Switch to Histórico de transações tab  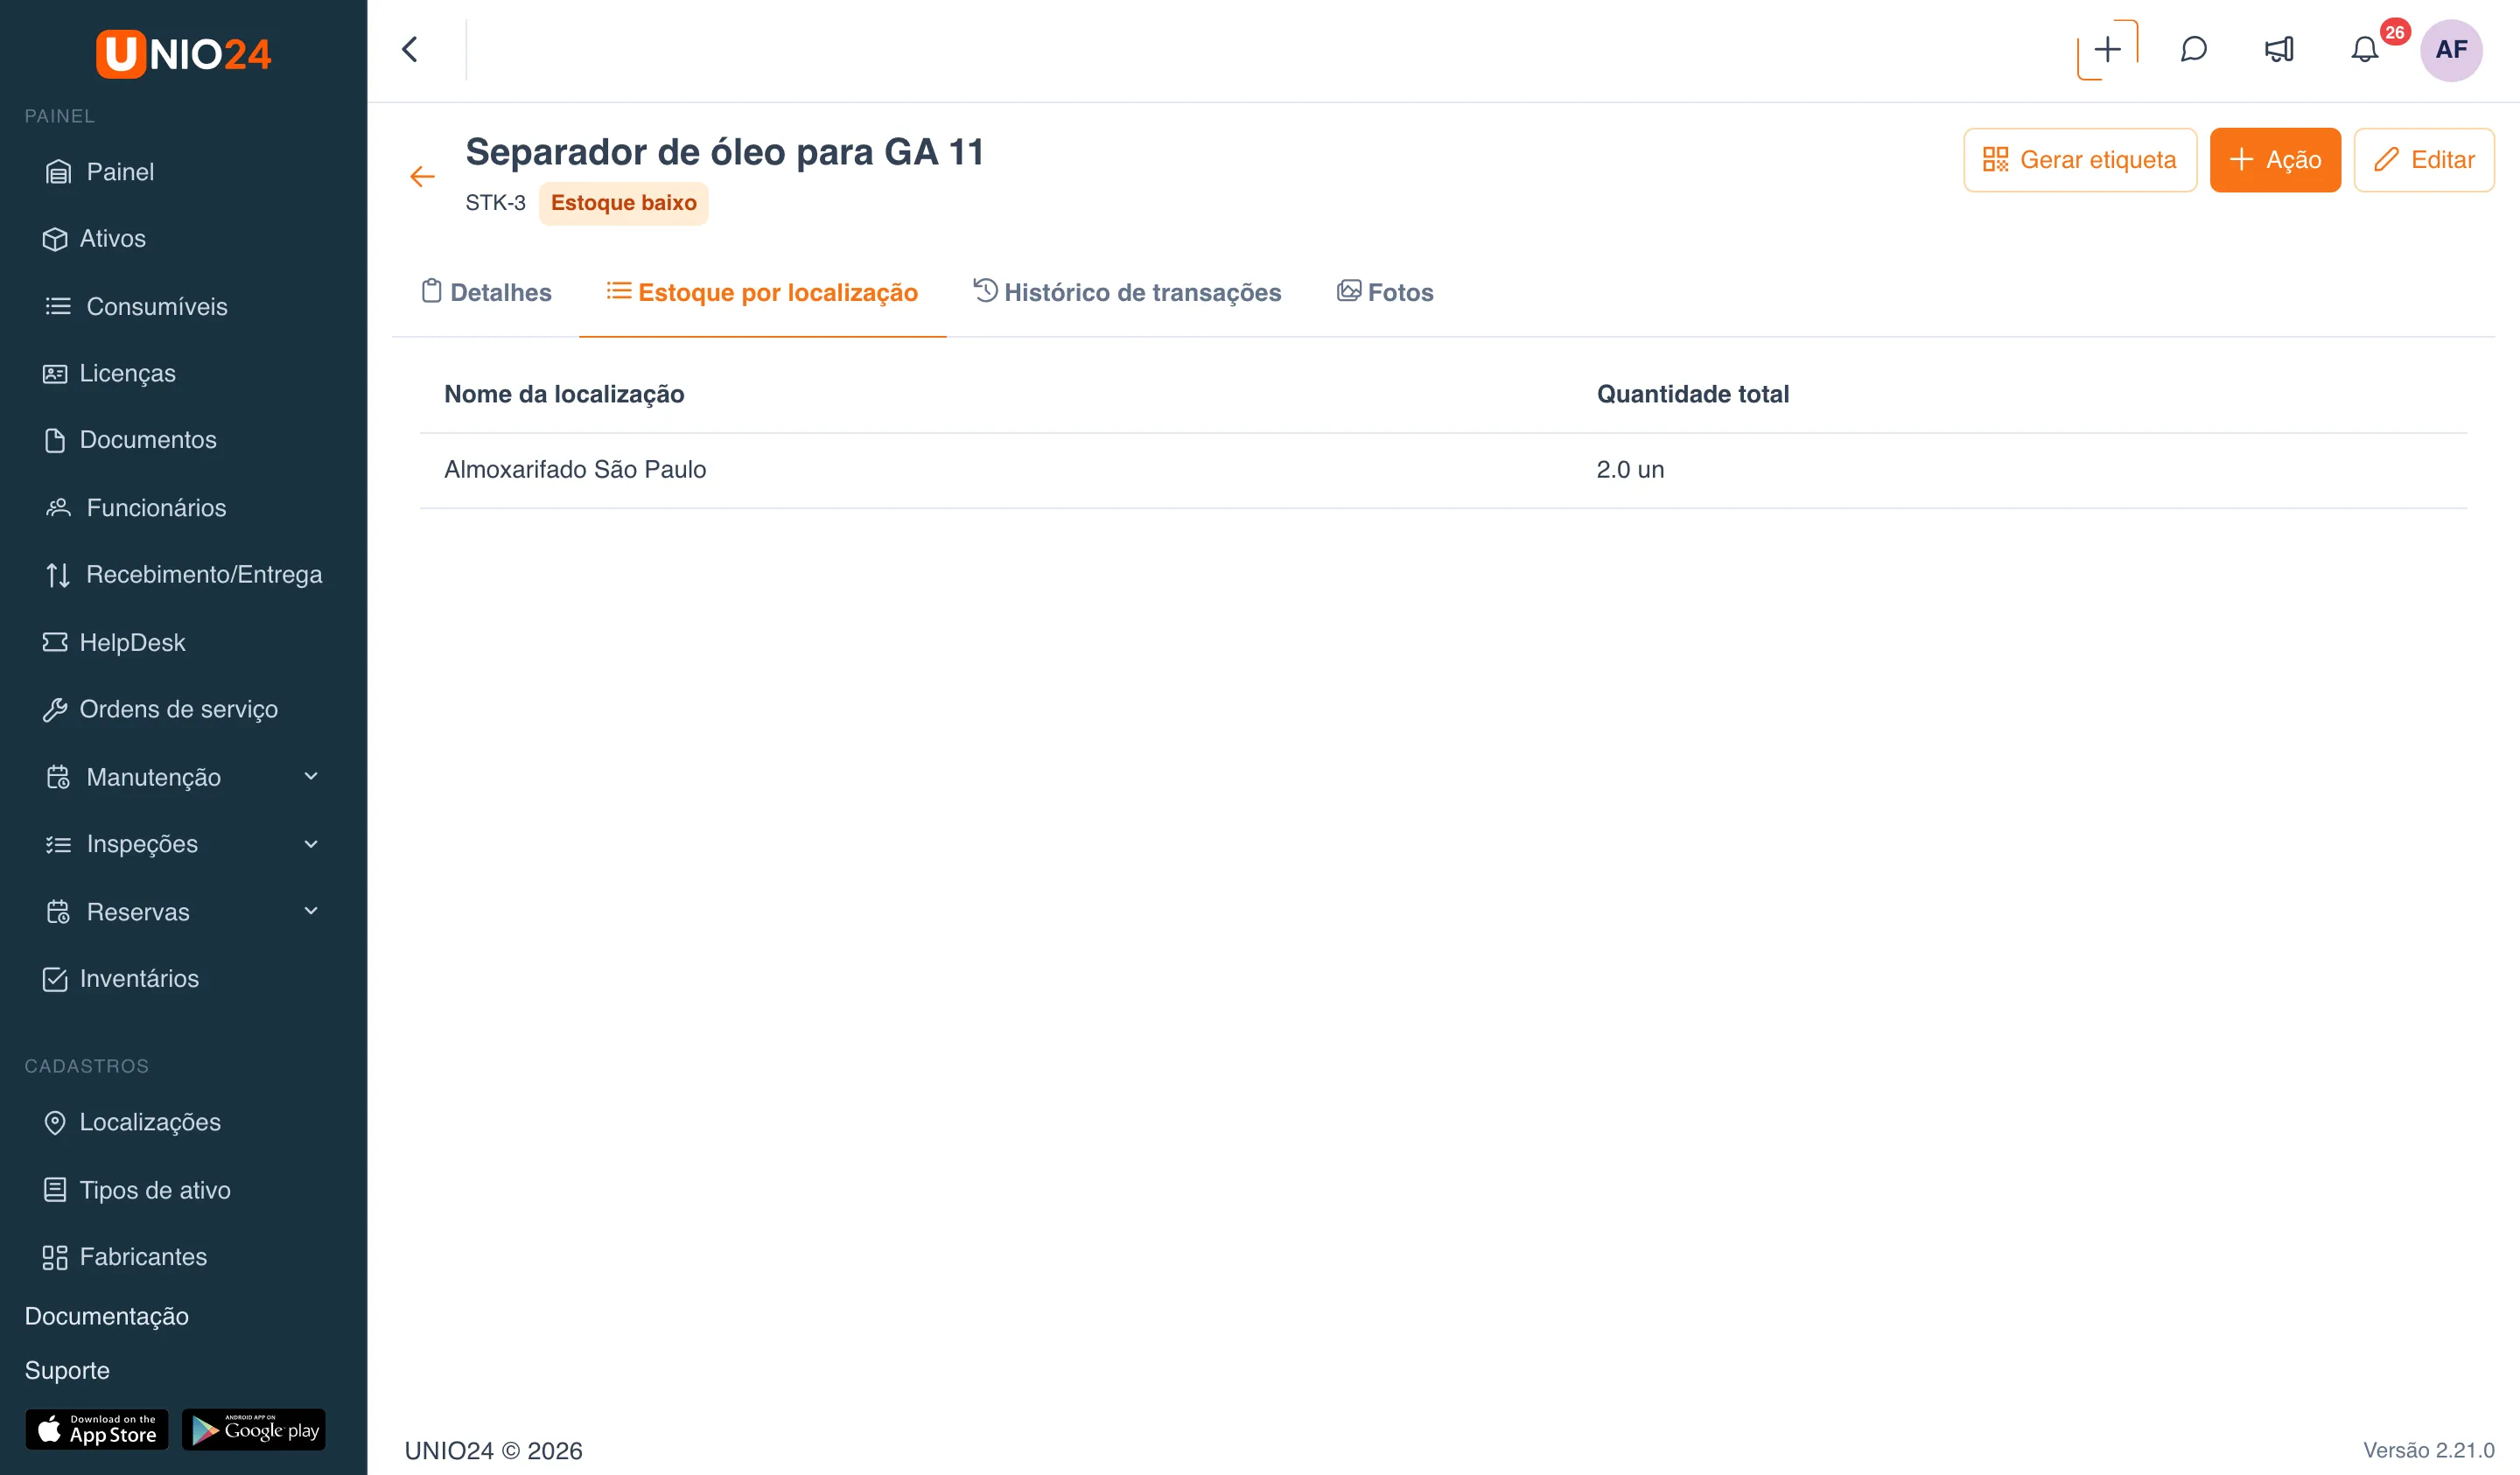[x=1127, y=293]
